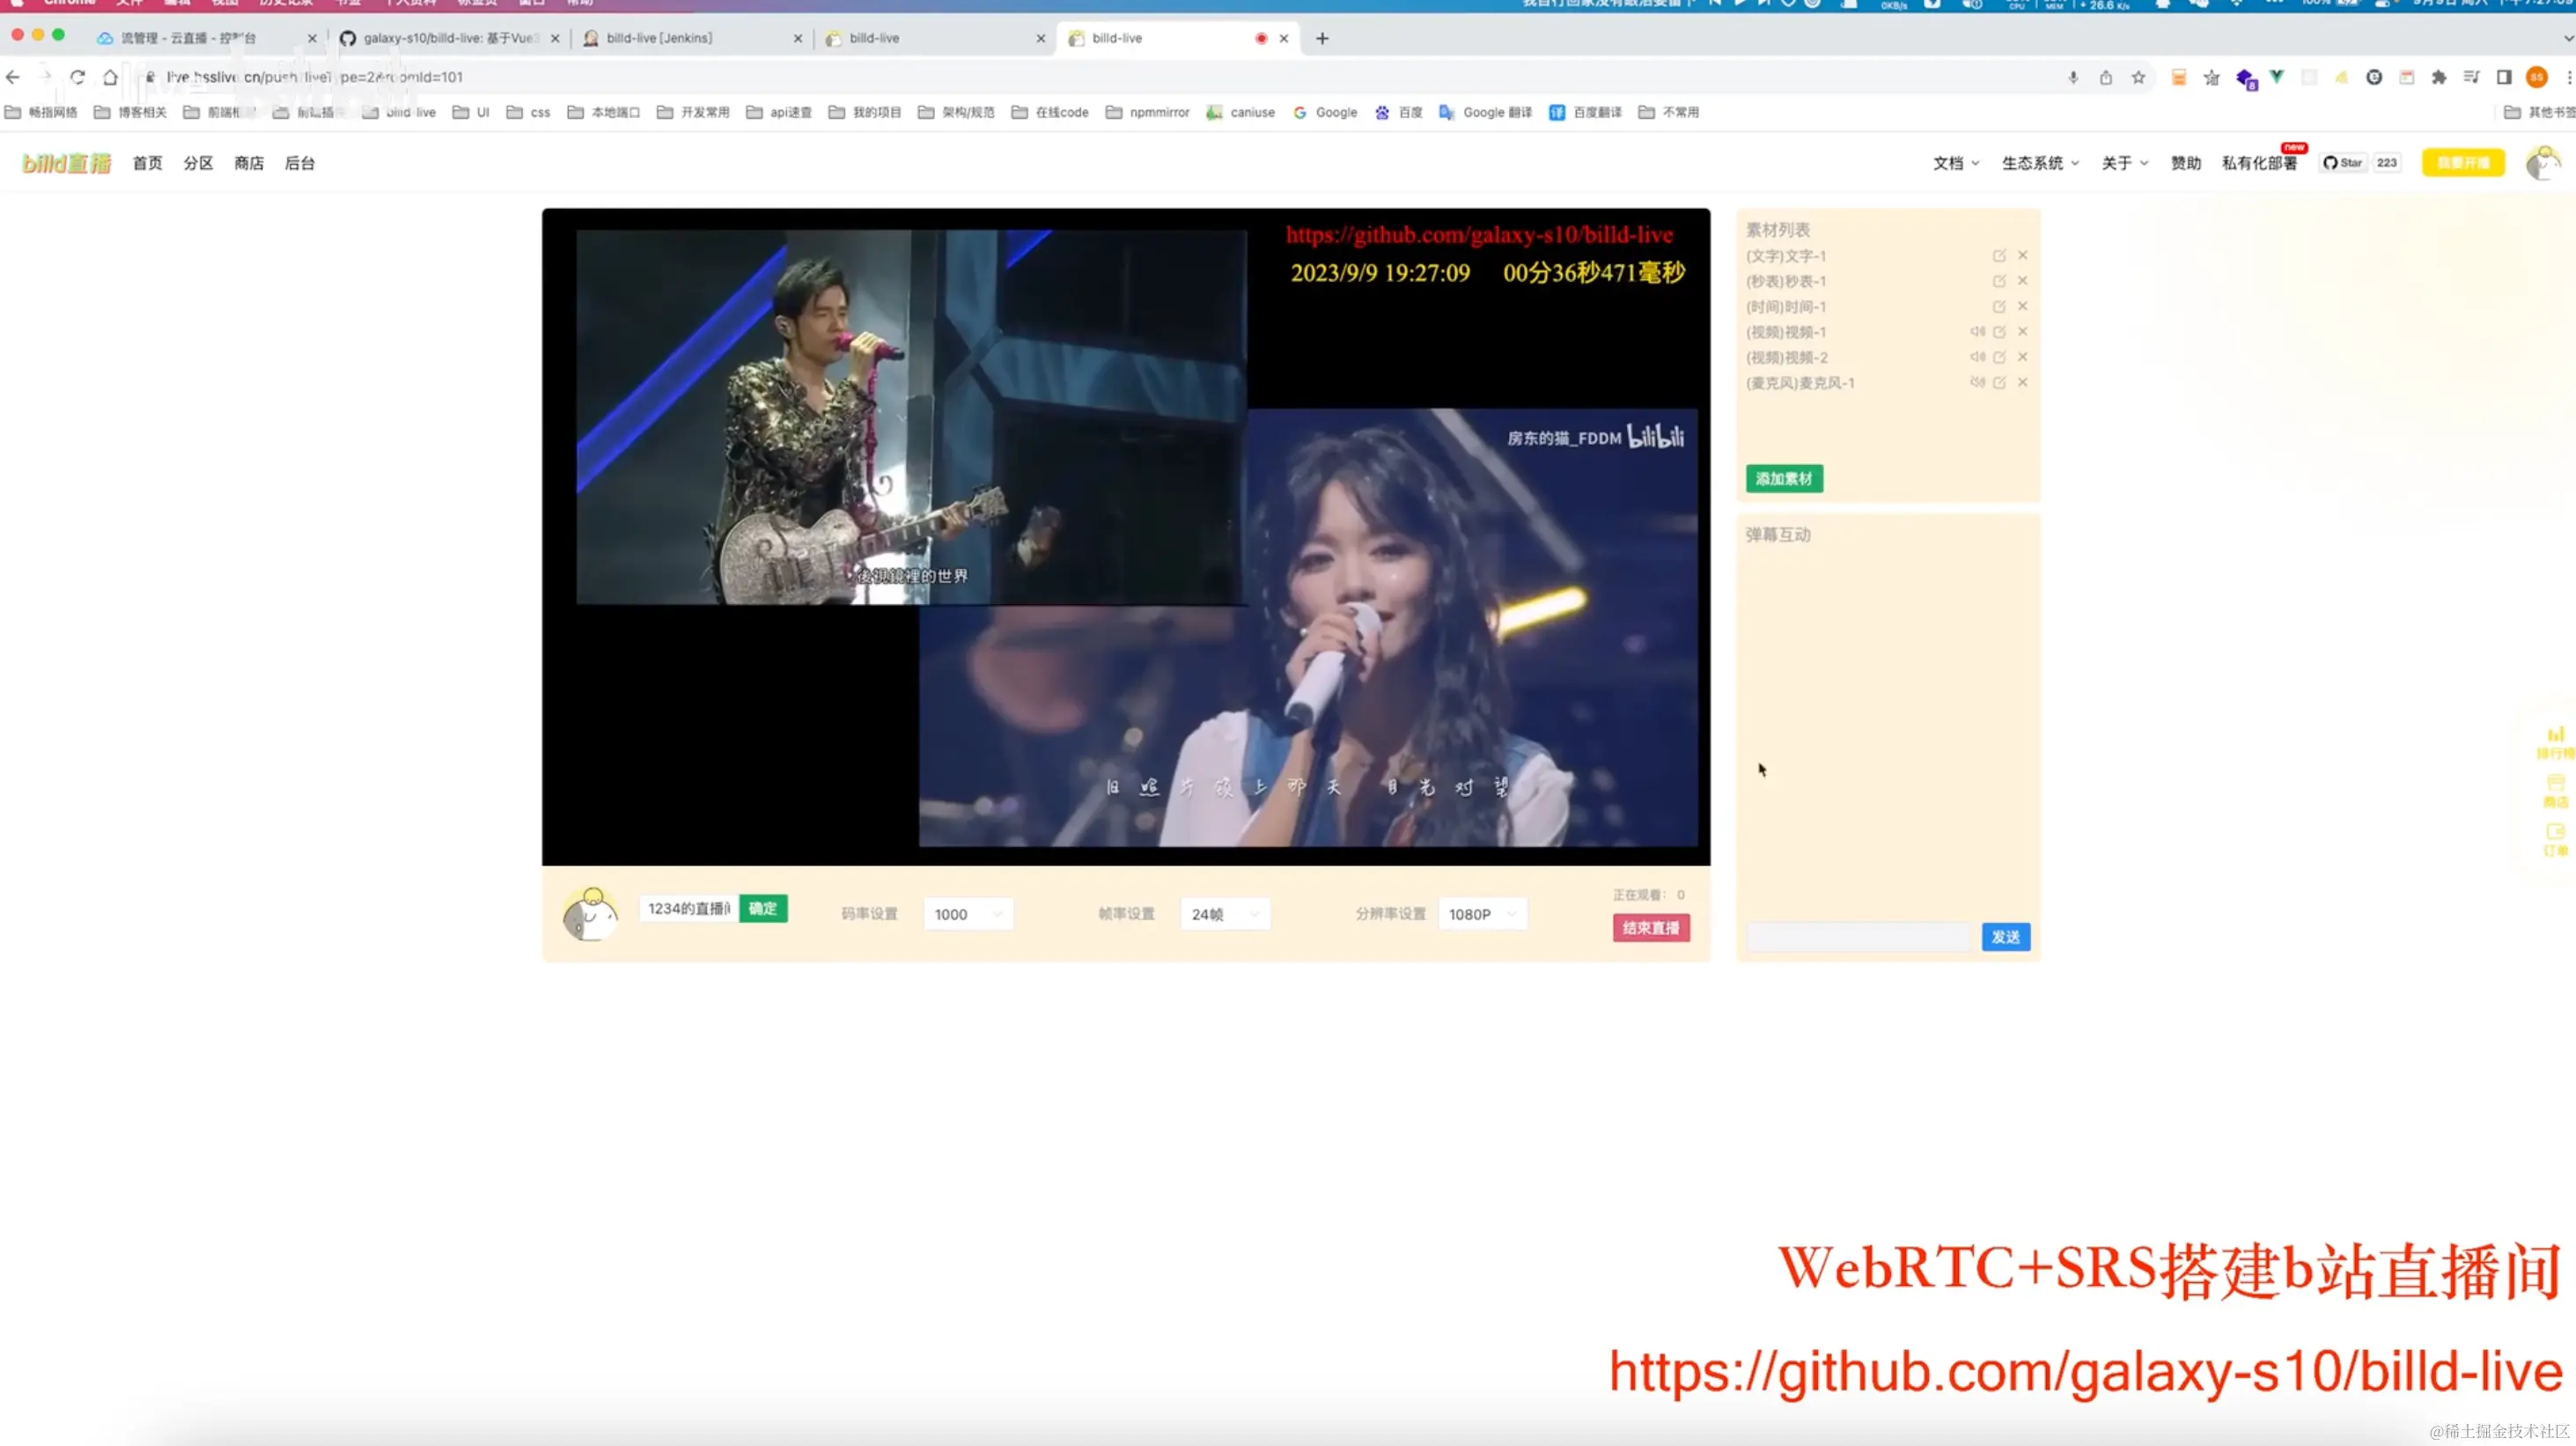This screenshot has height=1446, width=2576.
Task: Open the media control playlist icon
Action: coord(2471,77)
